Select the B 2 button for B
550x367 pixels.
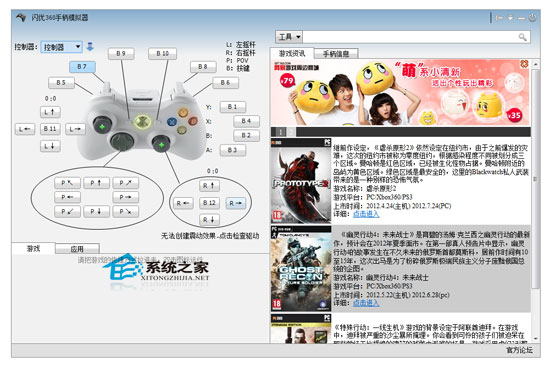tap(246, 135)
